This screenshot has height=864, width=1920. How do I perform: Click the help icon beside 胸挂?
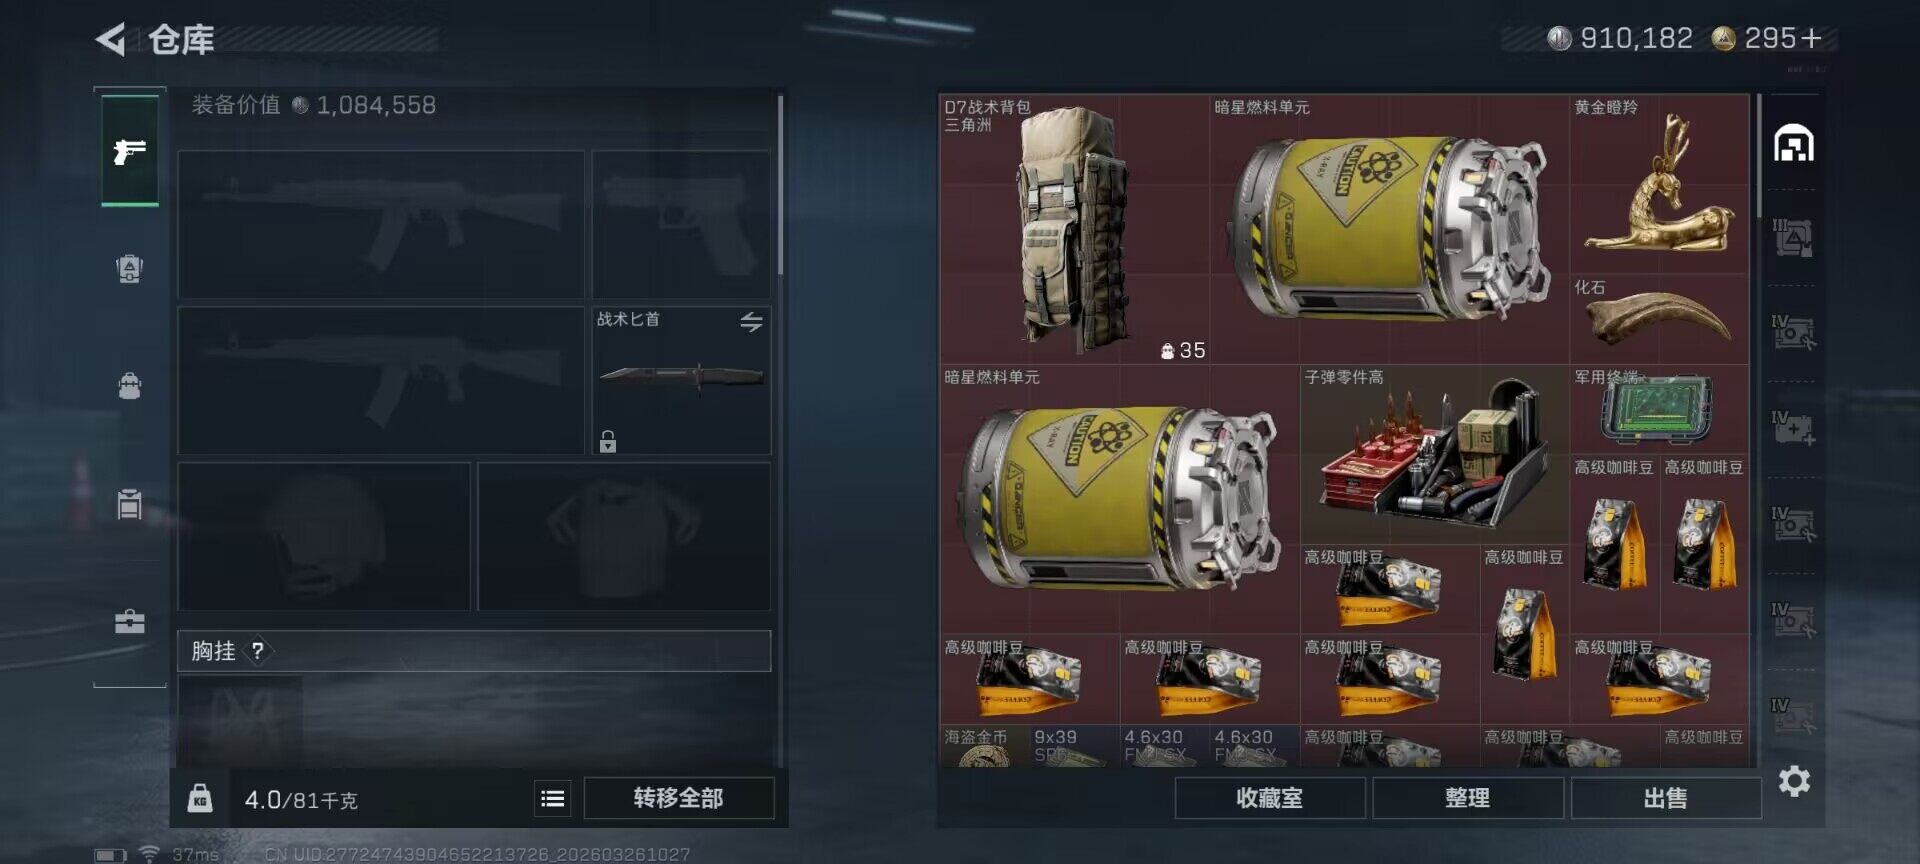pos(258,651)
